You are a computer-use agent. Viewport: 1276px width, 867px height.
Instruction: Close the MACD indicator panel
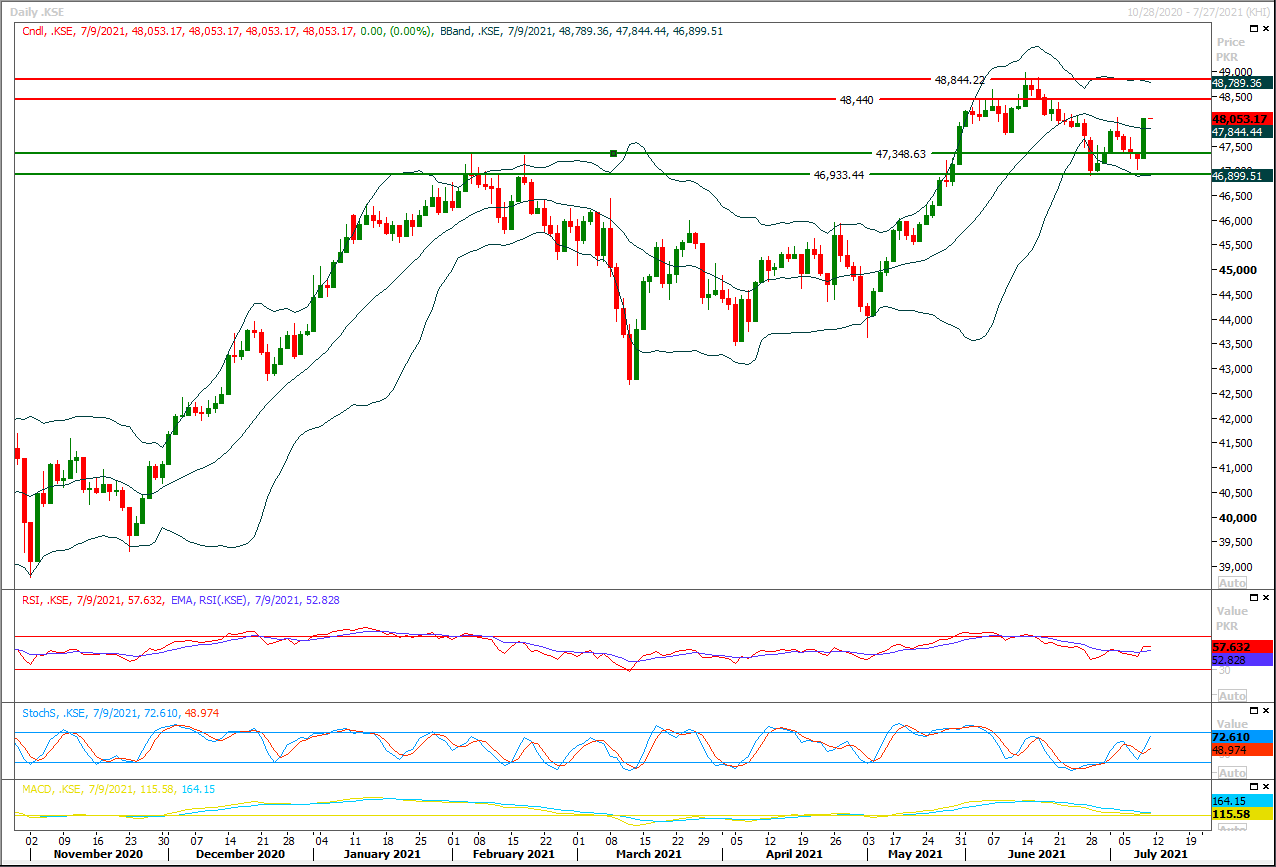click(x=1266, y=787)
